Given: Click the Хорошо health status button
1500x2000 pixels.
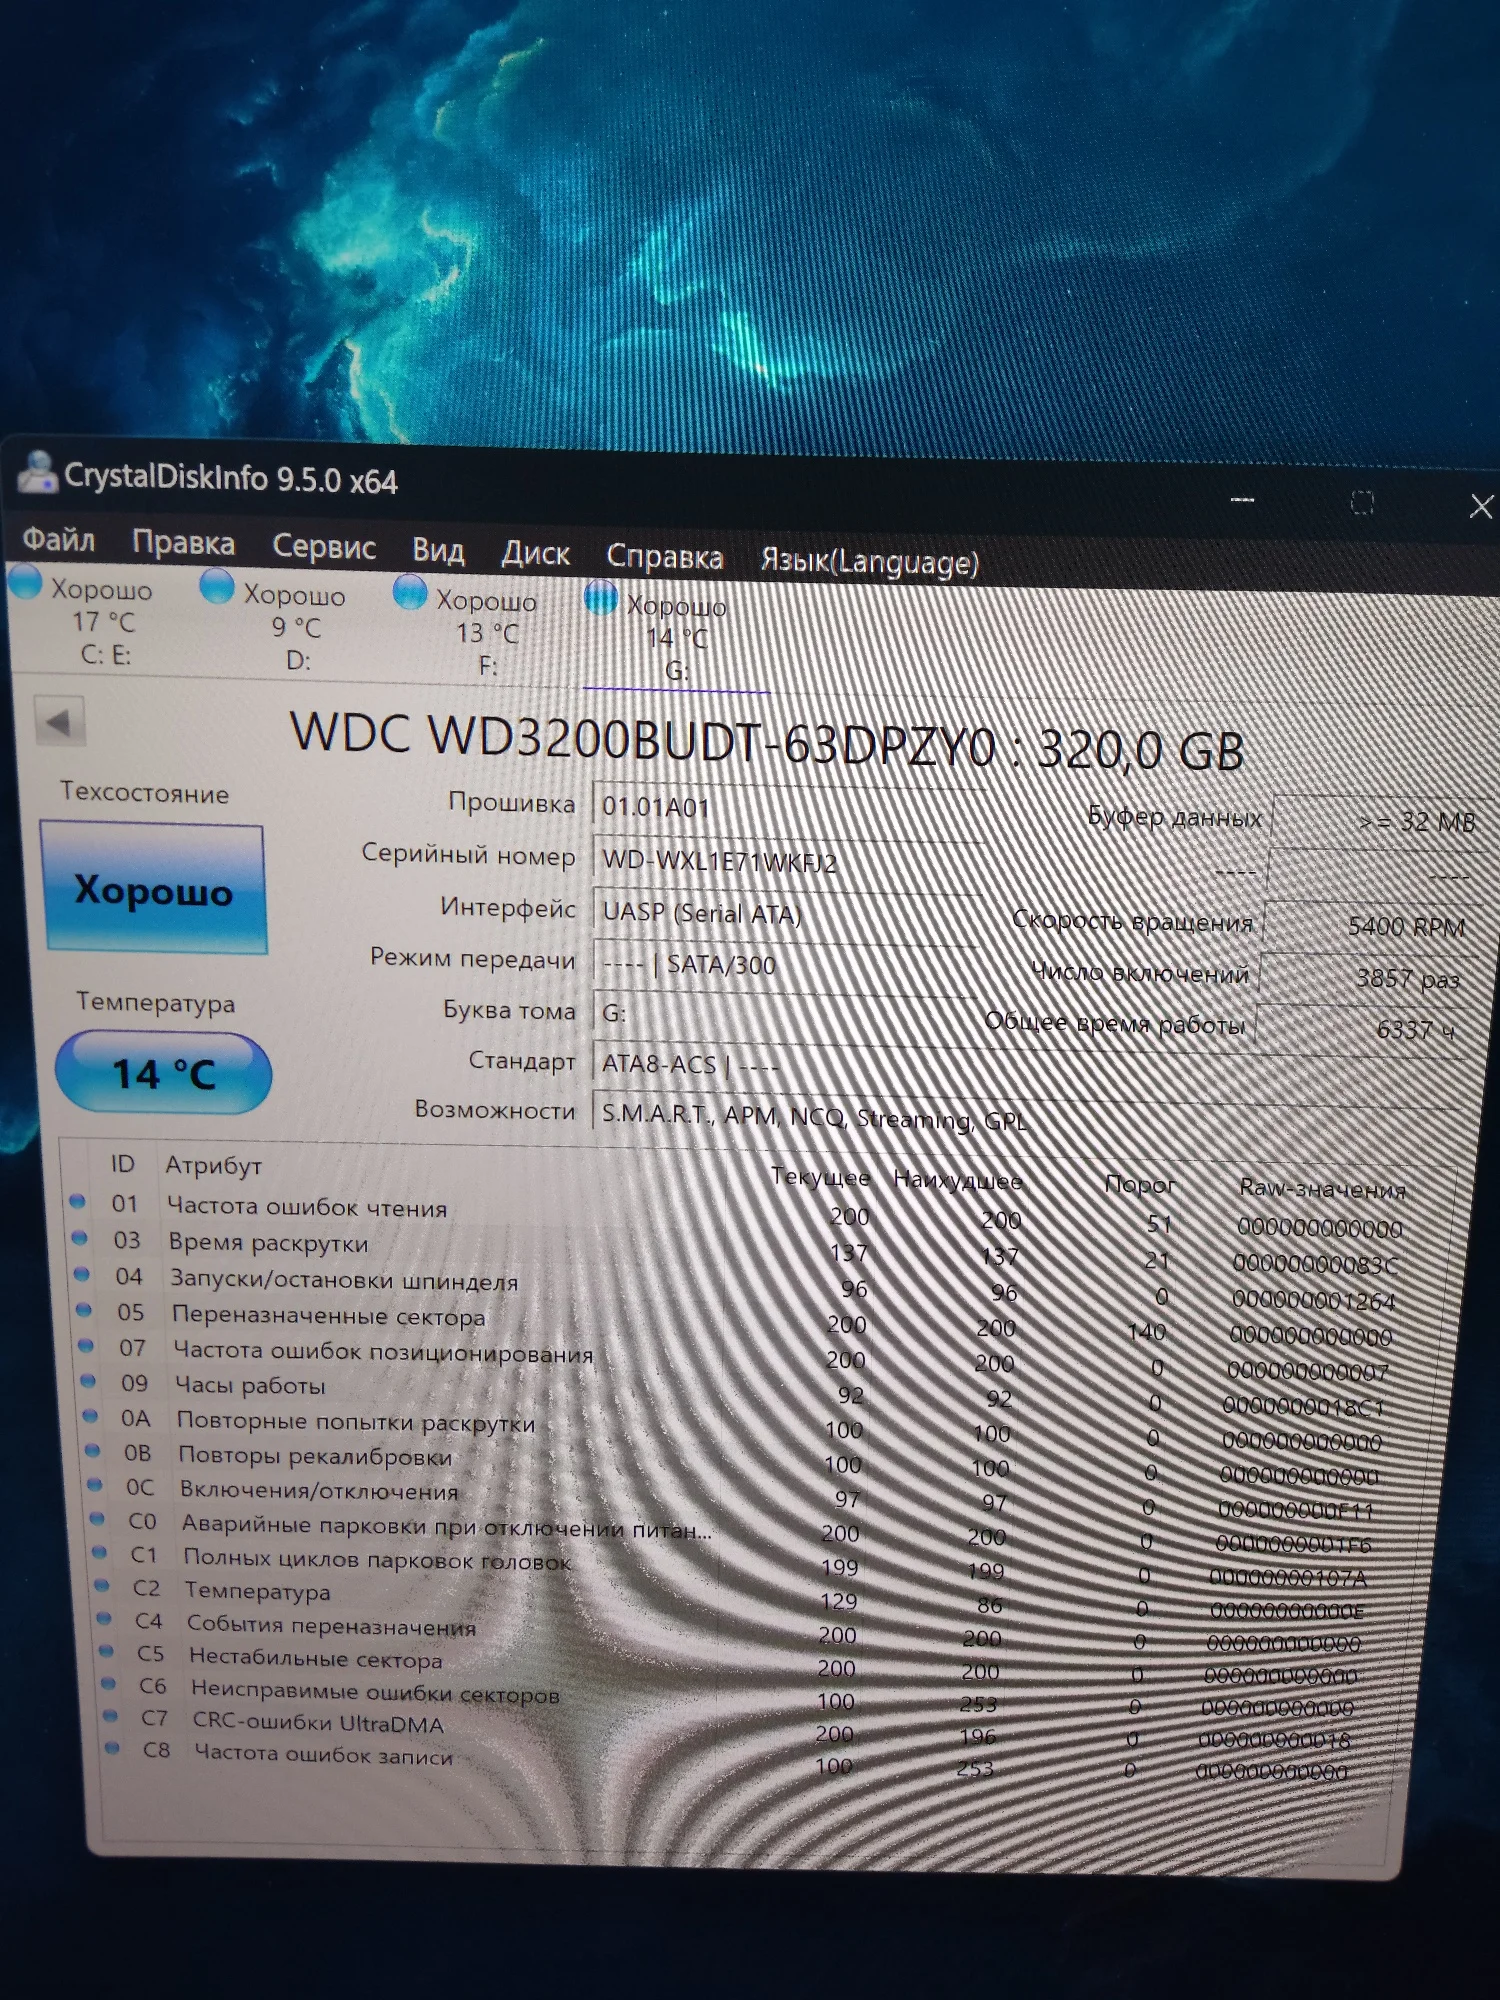Looking at the screenshot, I should tap(153, 888).
